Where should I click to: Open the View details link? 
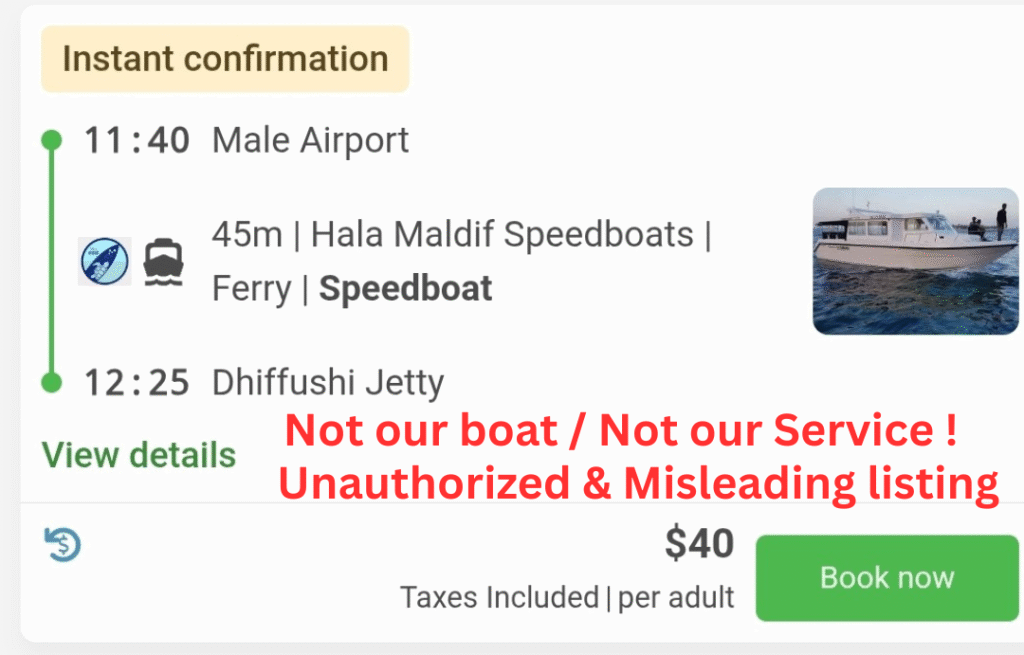(x=139, y=455)
